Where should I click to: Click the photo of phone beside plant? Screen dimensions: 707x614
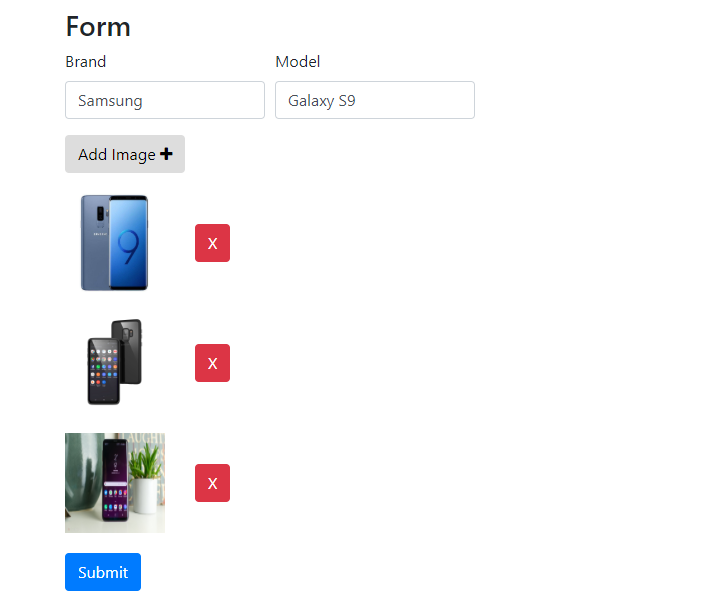115,482
